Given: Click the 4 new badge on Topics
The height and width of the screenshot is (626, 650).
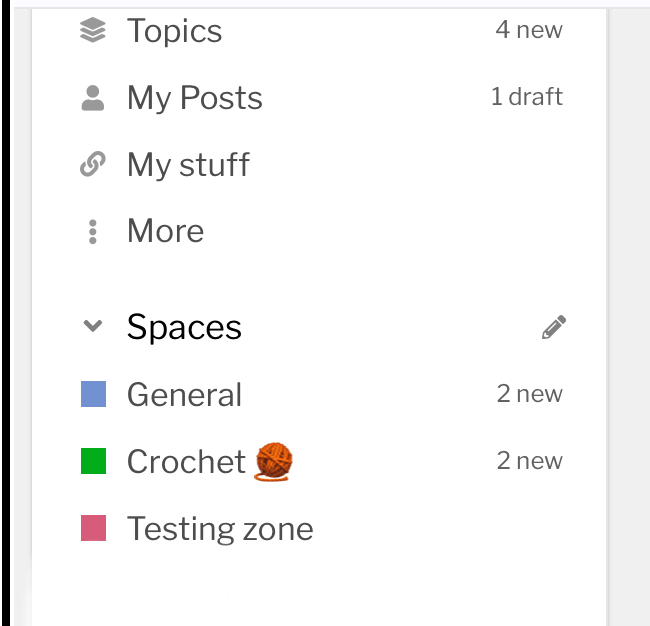Looking at the screenshot, I should [x=529, y=30].
